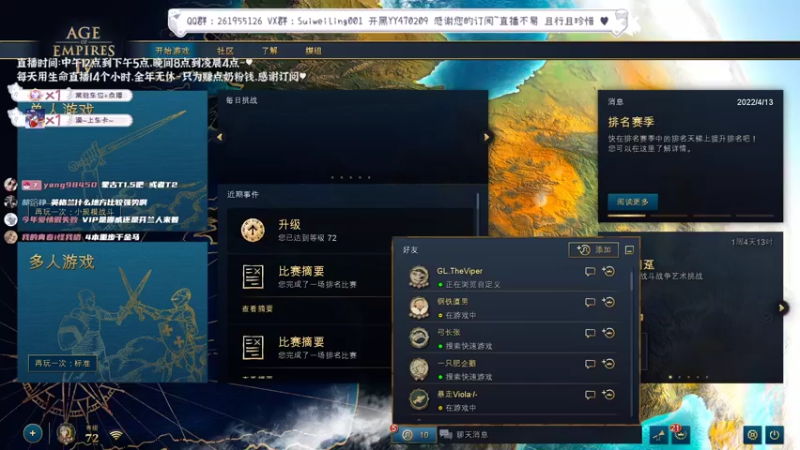The image size is (800, 450).
Task: Click the round plus button
Action: click(33, 434)
